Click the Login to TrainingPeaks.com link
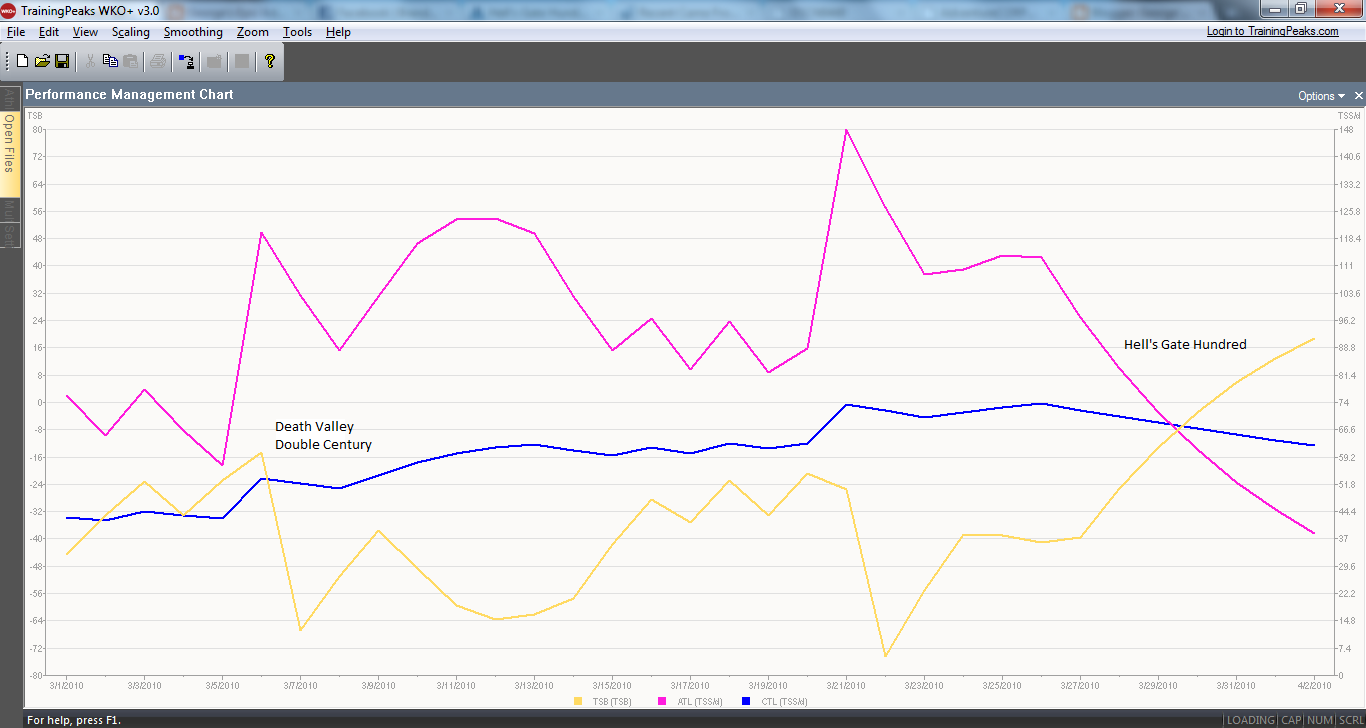 tap(1272, 31)
